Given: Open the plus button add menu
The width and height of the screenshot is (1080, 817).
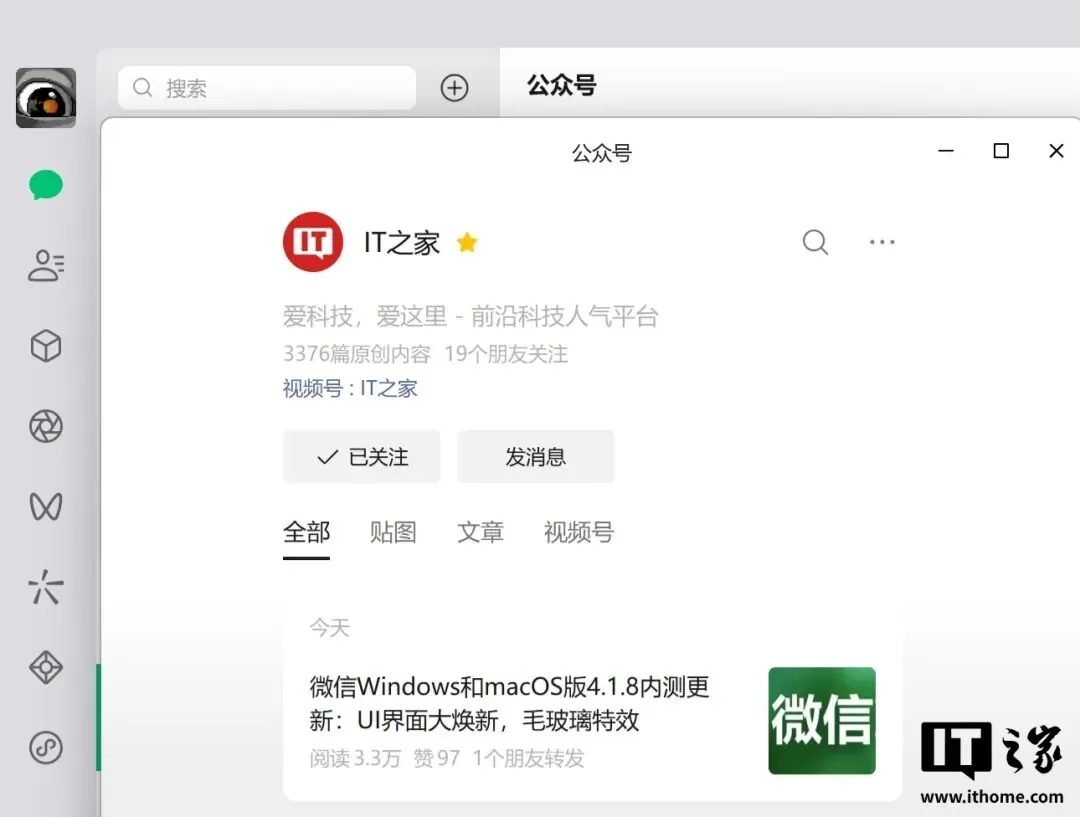Looking at the screenshot, I should 454,87.
